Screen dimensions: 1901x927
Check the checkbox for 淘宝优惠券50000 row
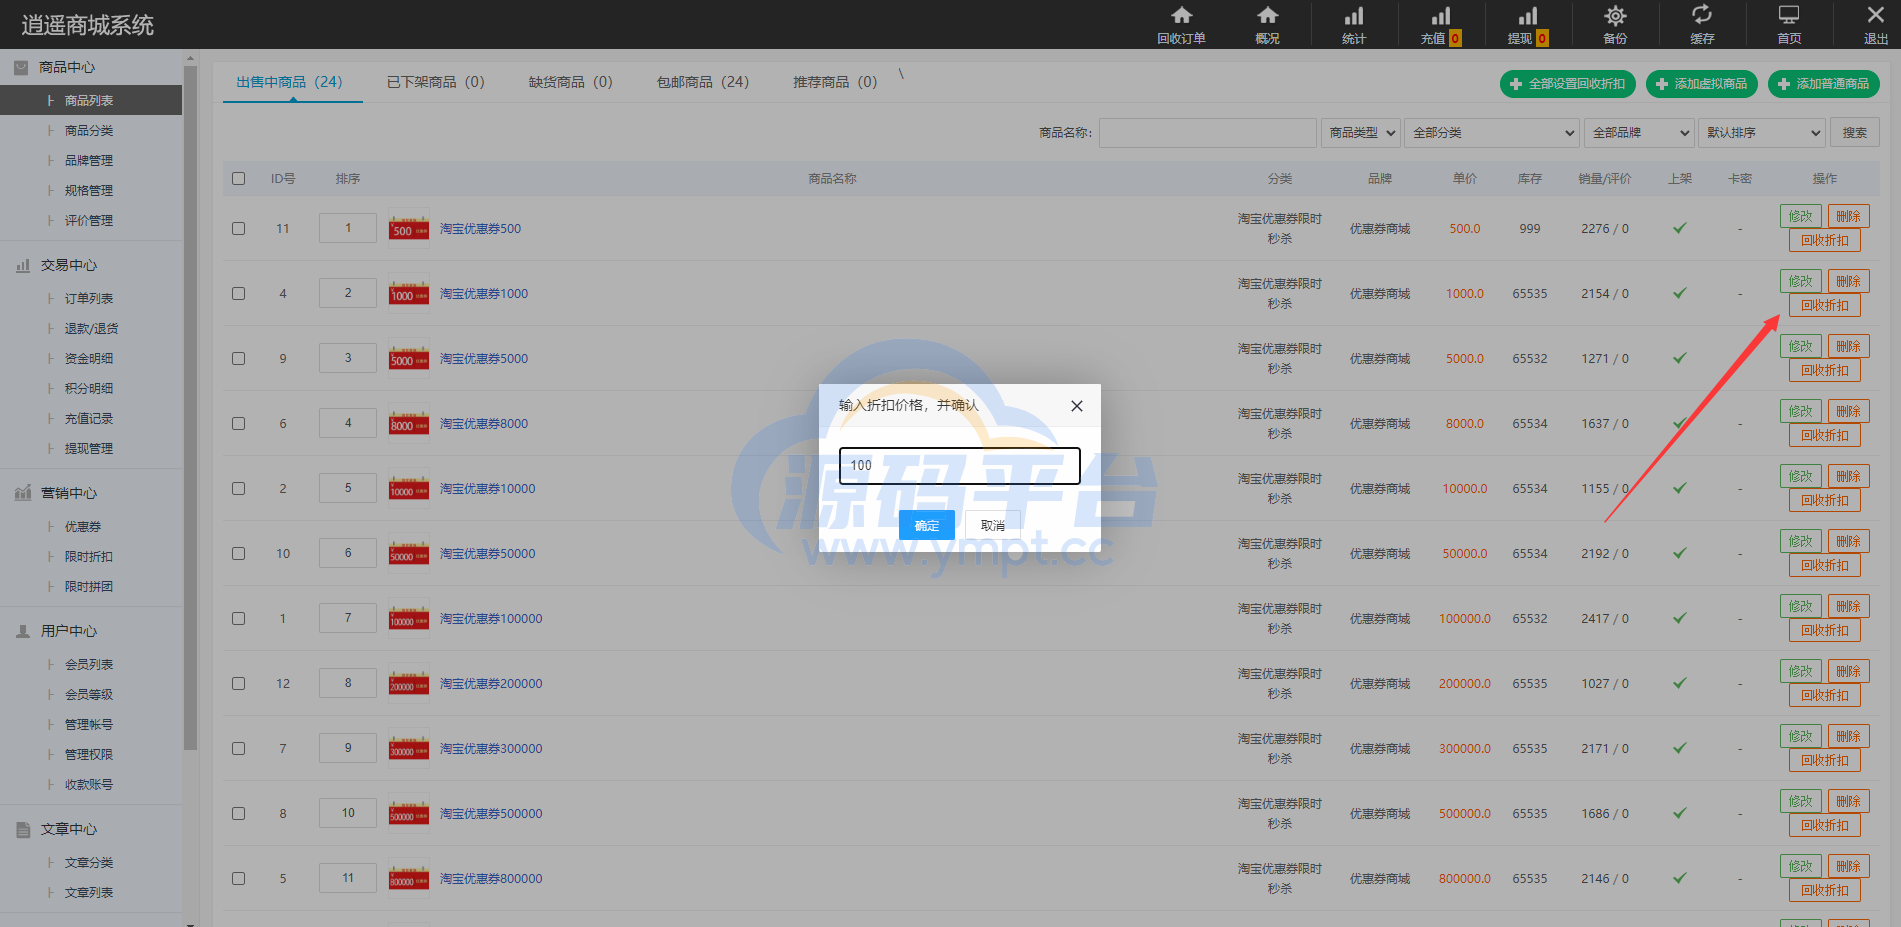238,553
